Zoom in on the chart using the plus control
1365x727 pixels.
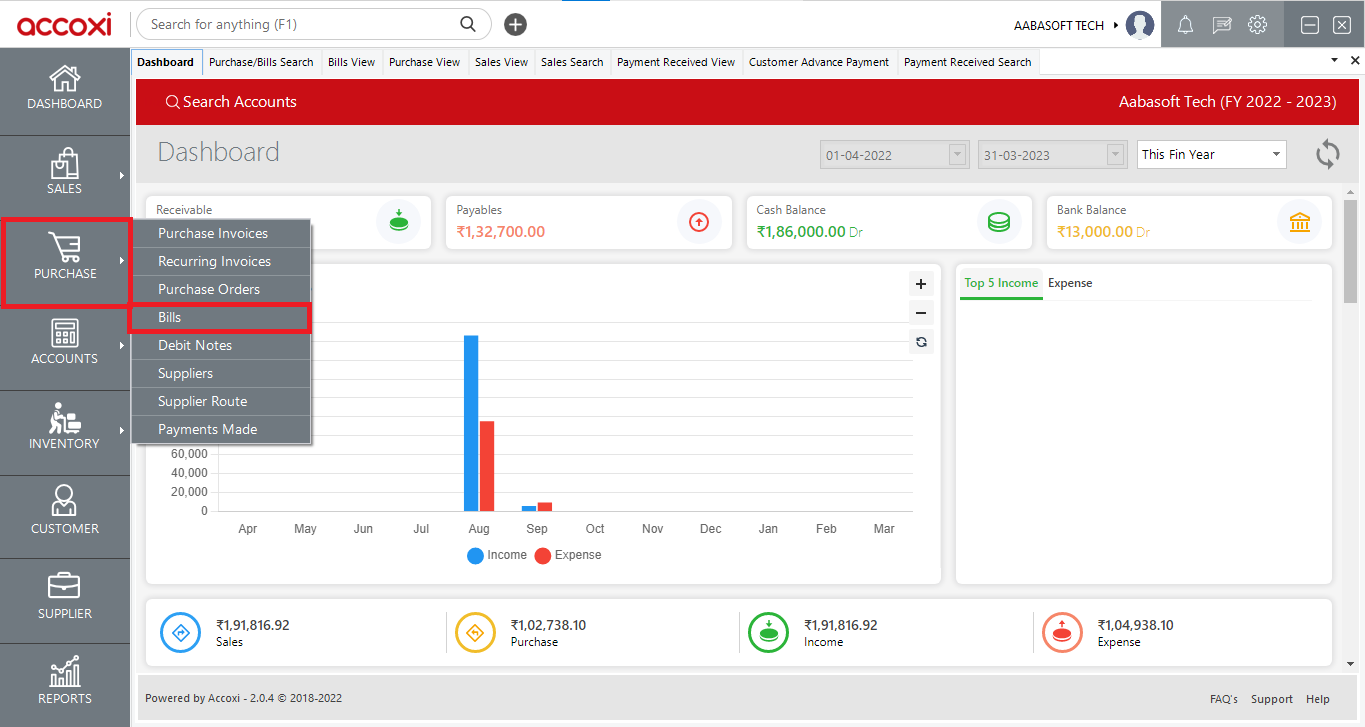[x=920, y=283]
